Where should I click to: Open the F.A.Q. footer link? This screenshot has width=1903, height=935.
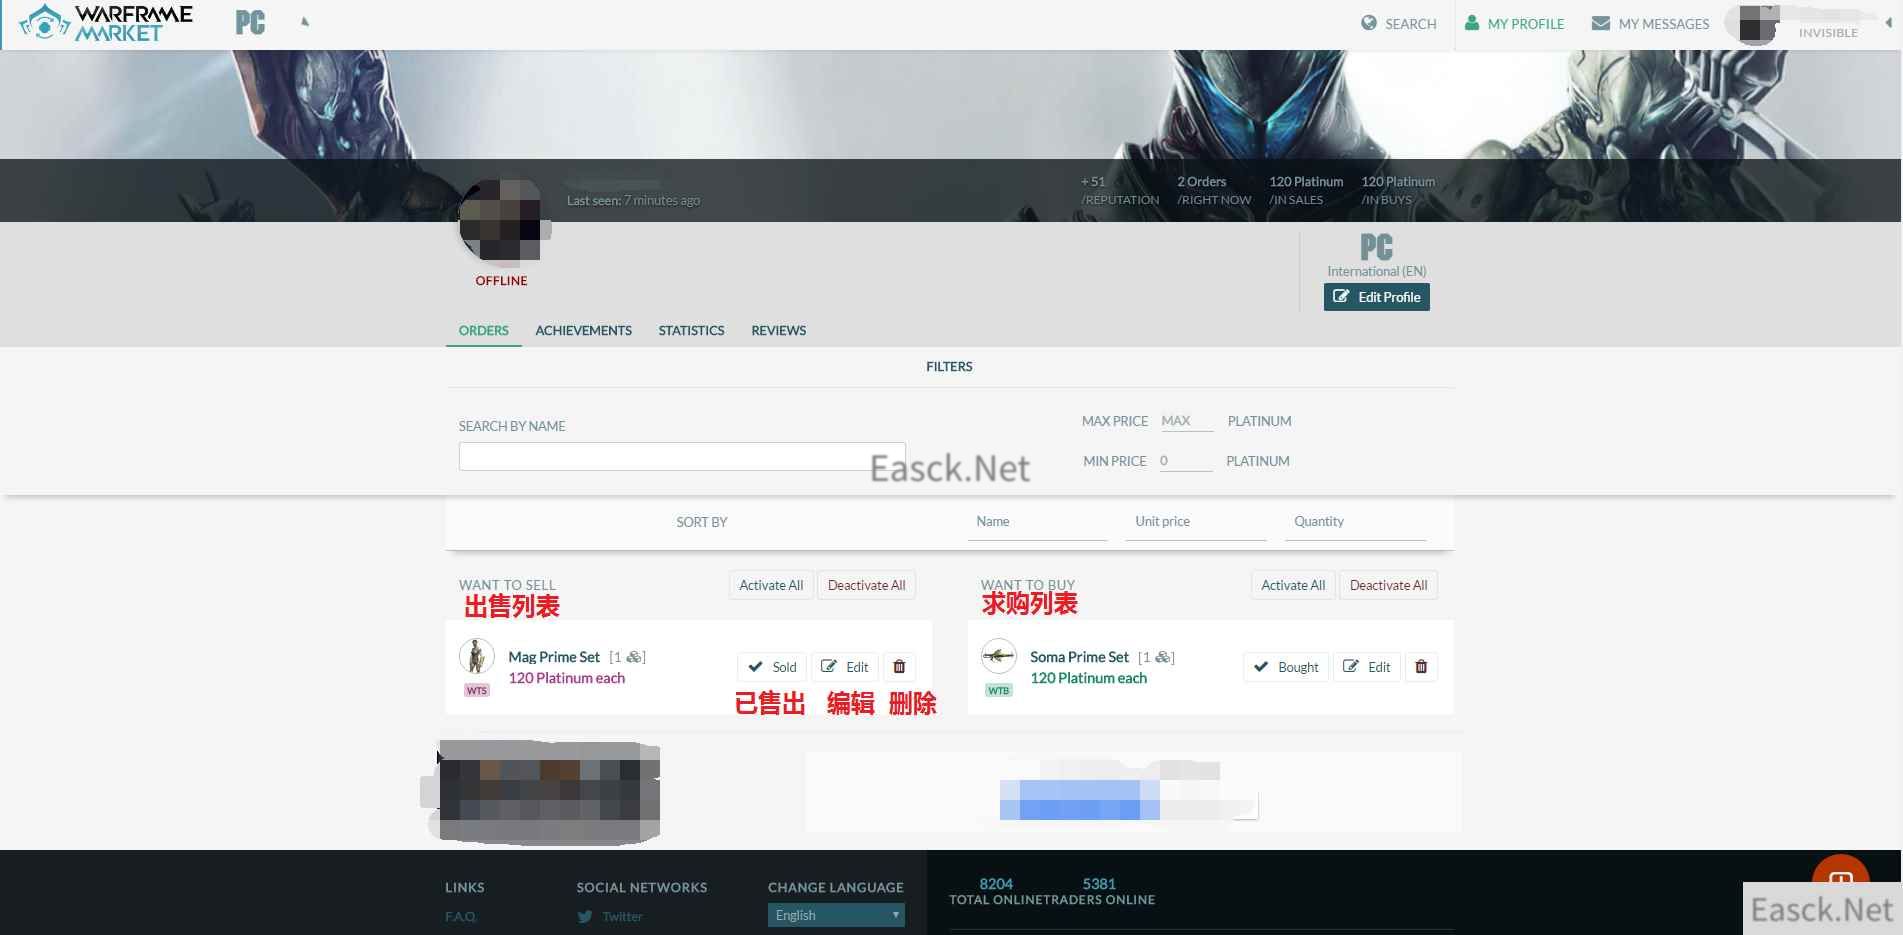(x=461, y=916)
